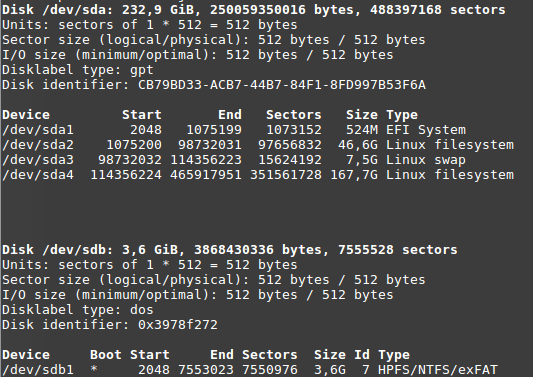This screenshot has height=377, width=533.
Task: Click the Sectors column header in sda table
Action: tap(294, 115)
